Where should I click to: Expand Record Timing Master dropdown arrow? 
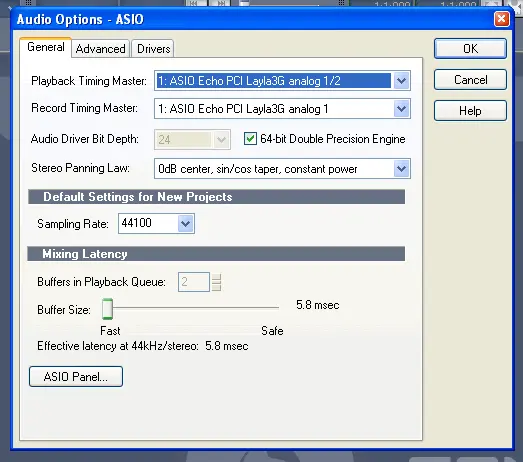tap(401, 108)
